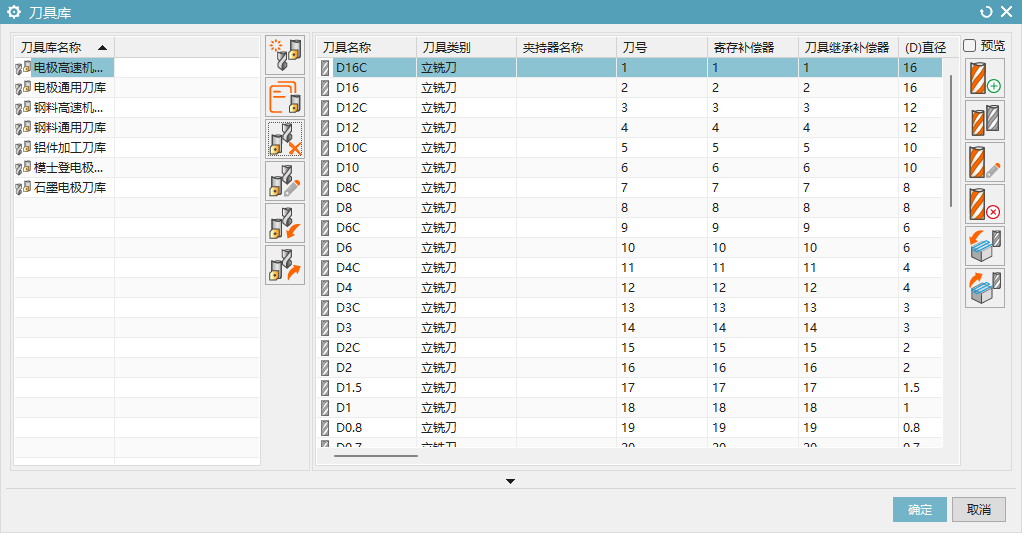Add a new tool with plus icon
The height and width of the screenshot is (533, 1022).
pos(985,78)
